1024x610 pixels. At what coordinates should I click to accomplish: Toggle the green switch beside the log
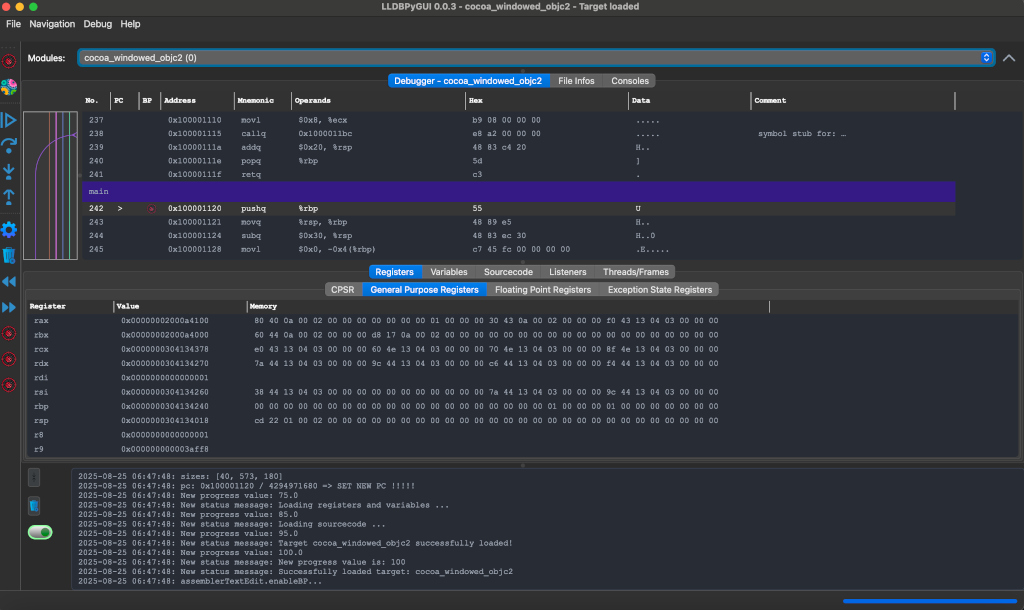39,533
